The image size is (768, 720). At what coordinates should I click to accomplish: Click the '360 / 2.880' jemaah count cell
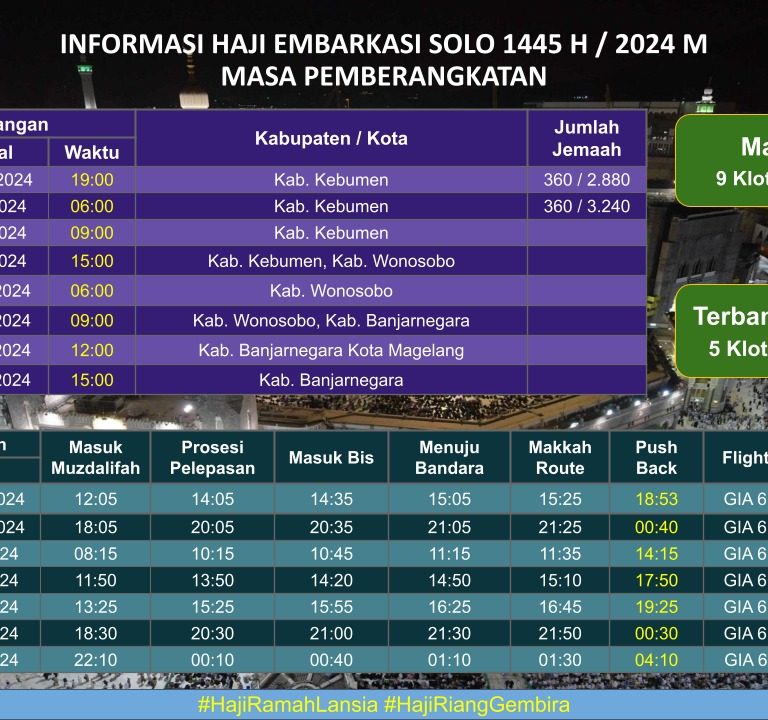coord(587,180)
